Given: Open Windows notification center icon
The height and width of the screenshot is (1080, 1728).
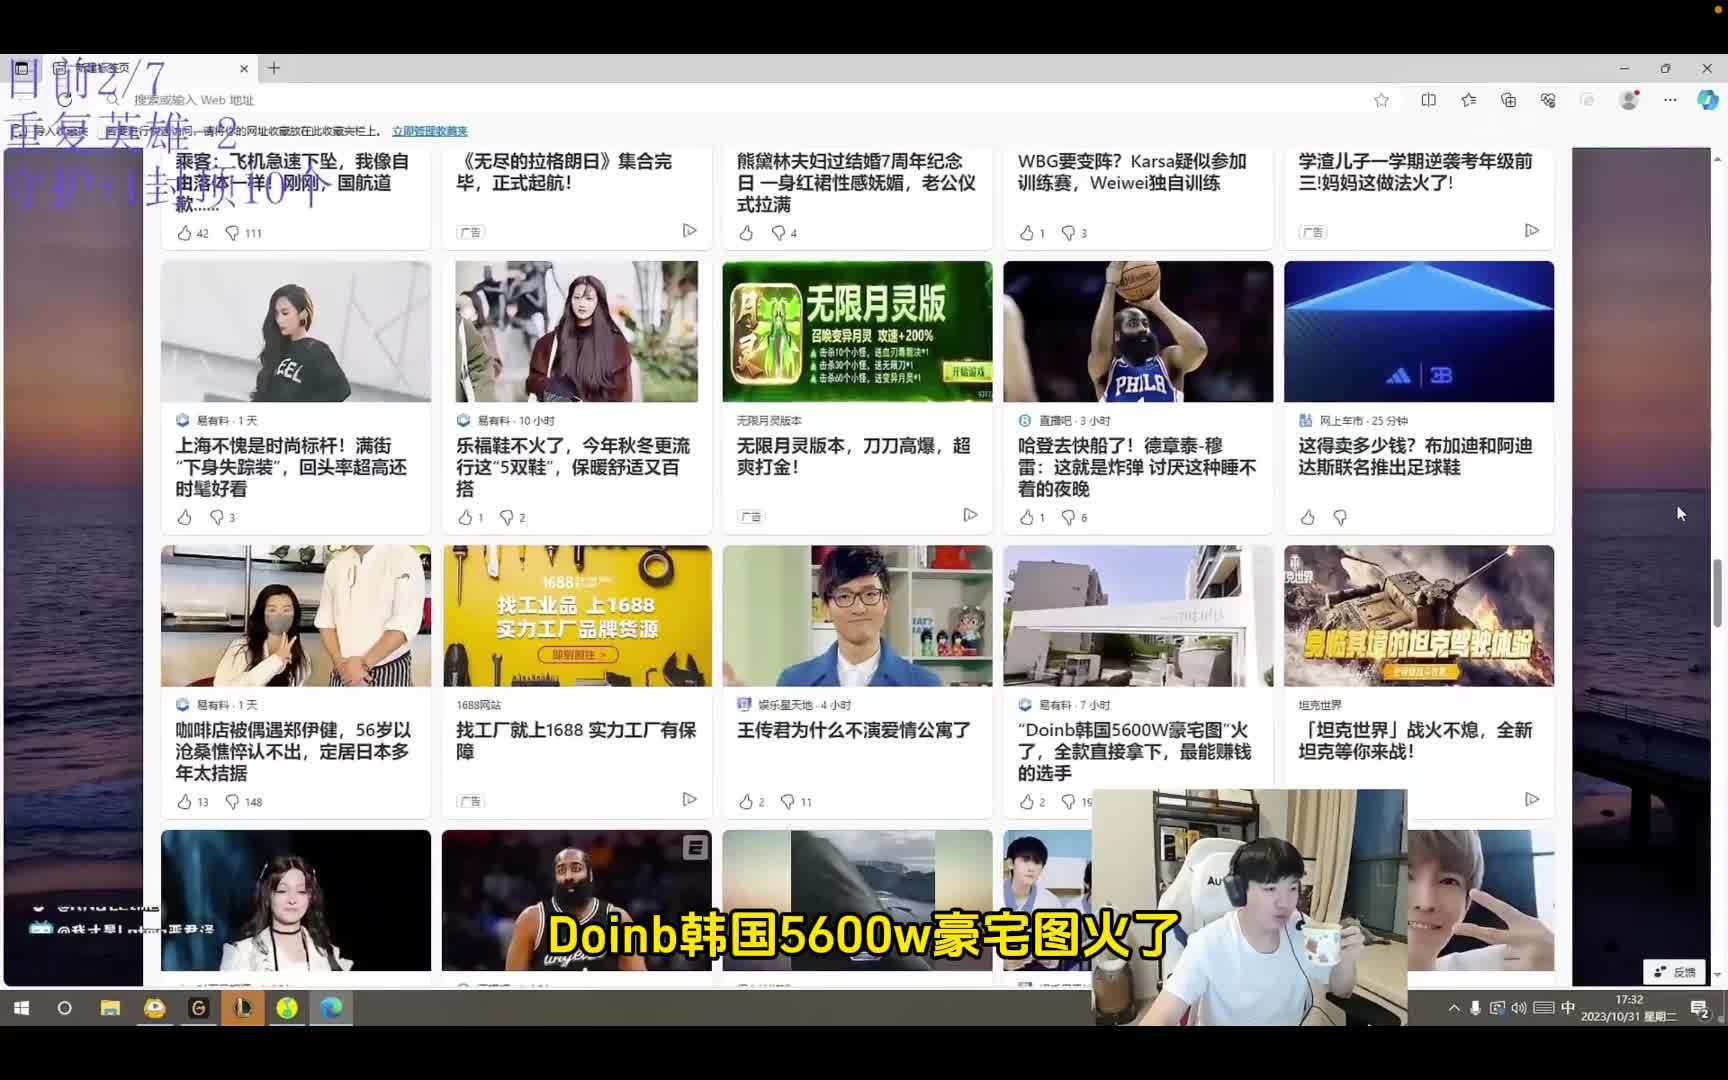Looking at the screenshot, I should [x=1700, y=1009].
